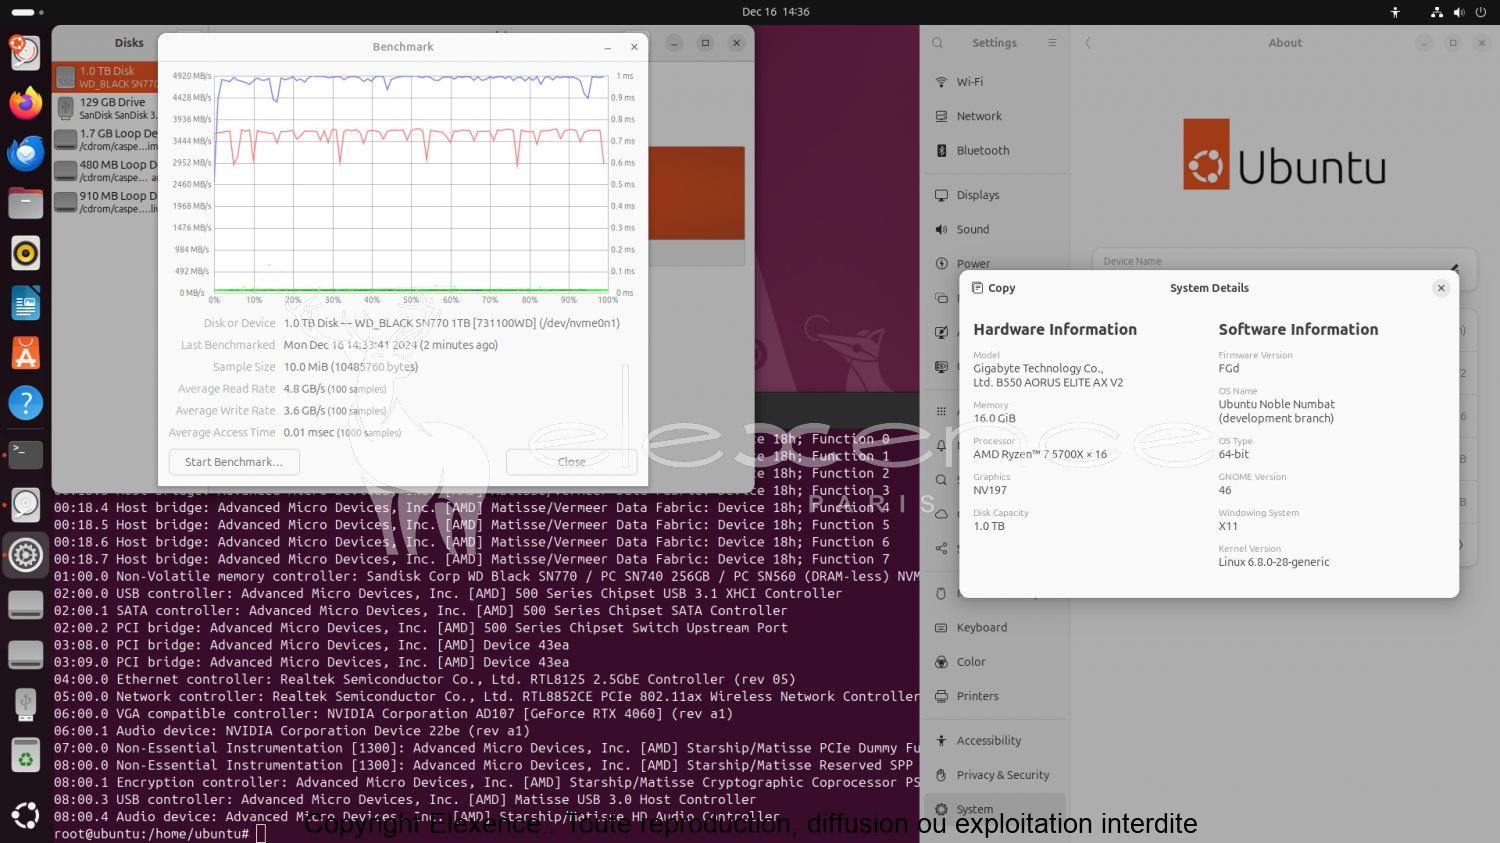Screen dimensions: 1500x843
Task: Click the volume icon in top bar
Action: click(x=1459, y=12)
